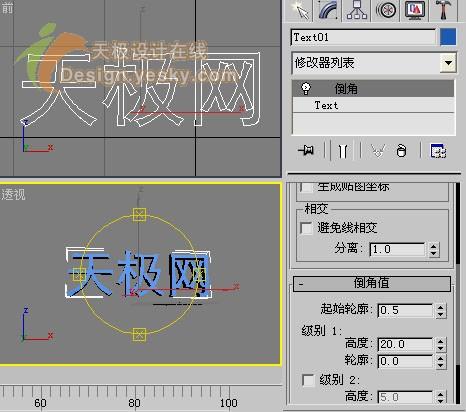This screenshot has width=466, height=412.
Task: Click the 级别 2 高度 field 5.0
Action: [x=405, y=397]
